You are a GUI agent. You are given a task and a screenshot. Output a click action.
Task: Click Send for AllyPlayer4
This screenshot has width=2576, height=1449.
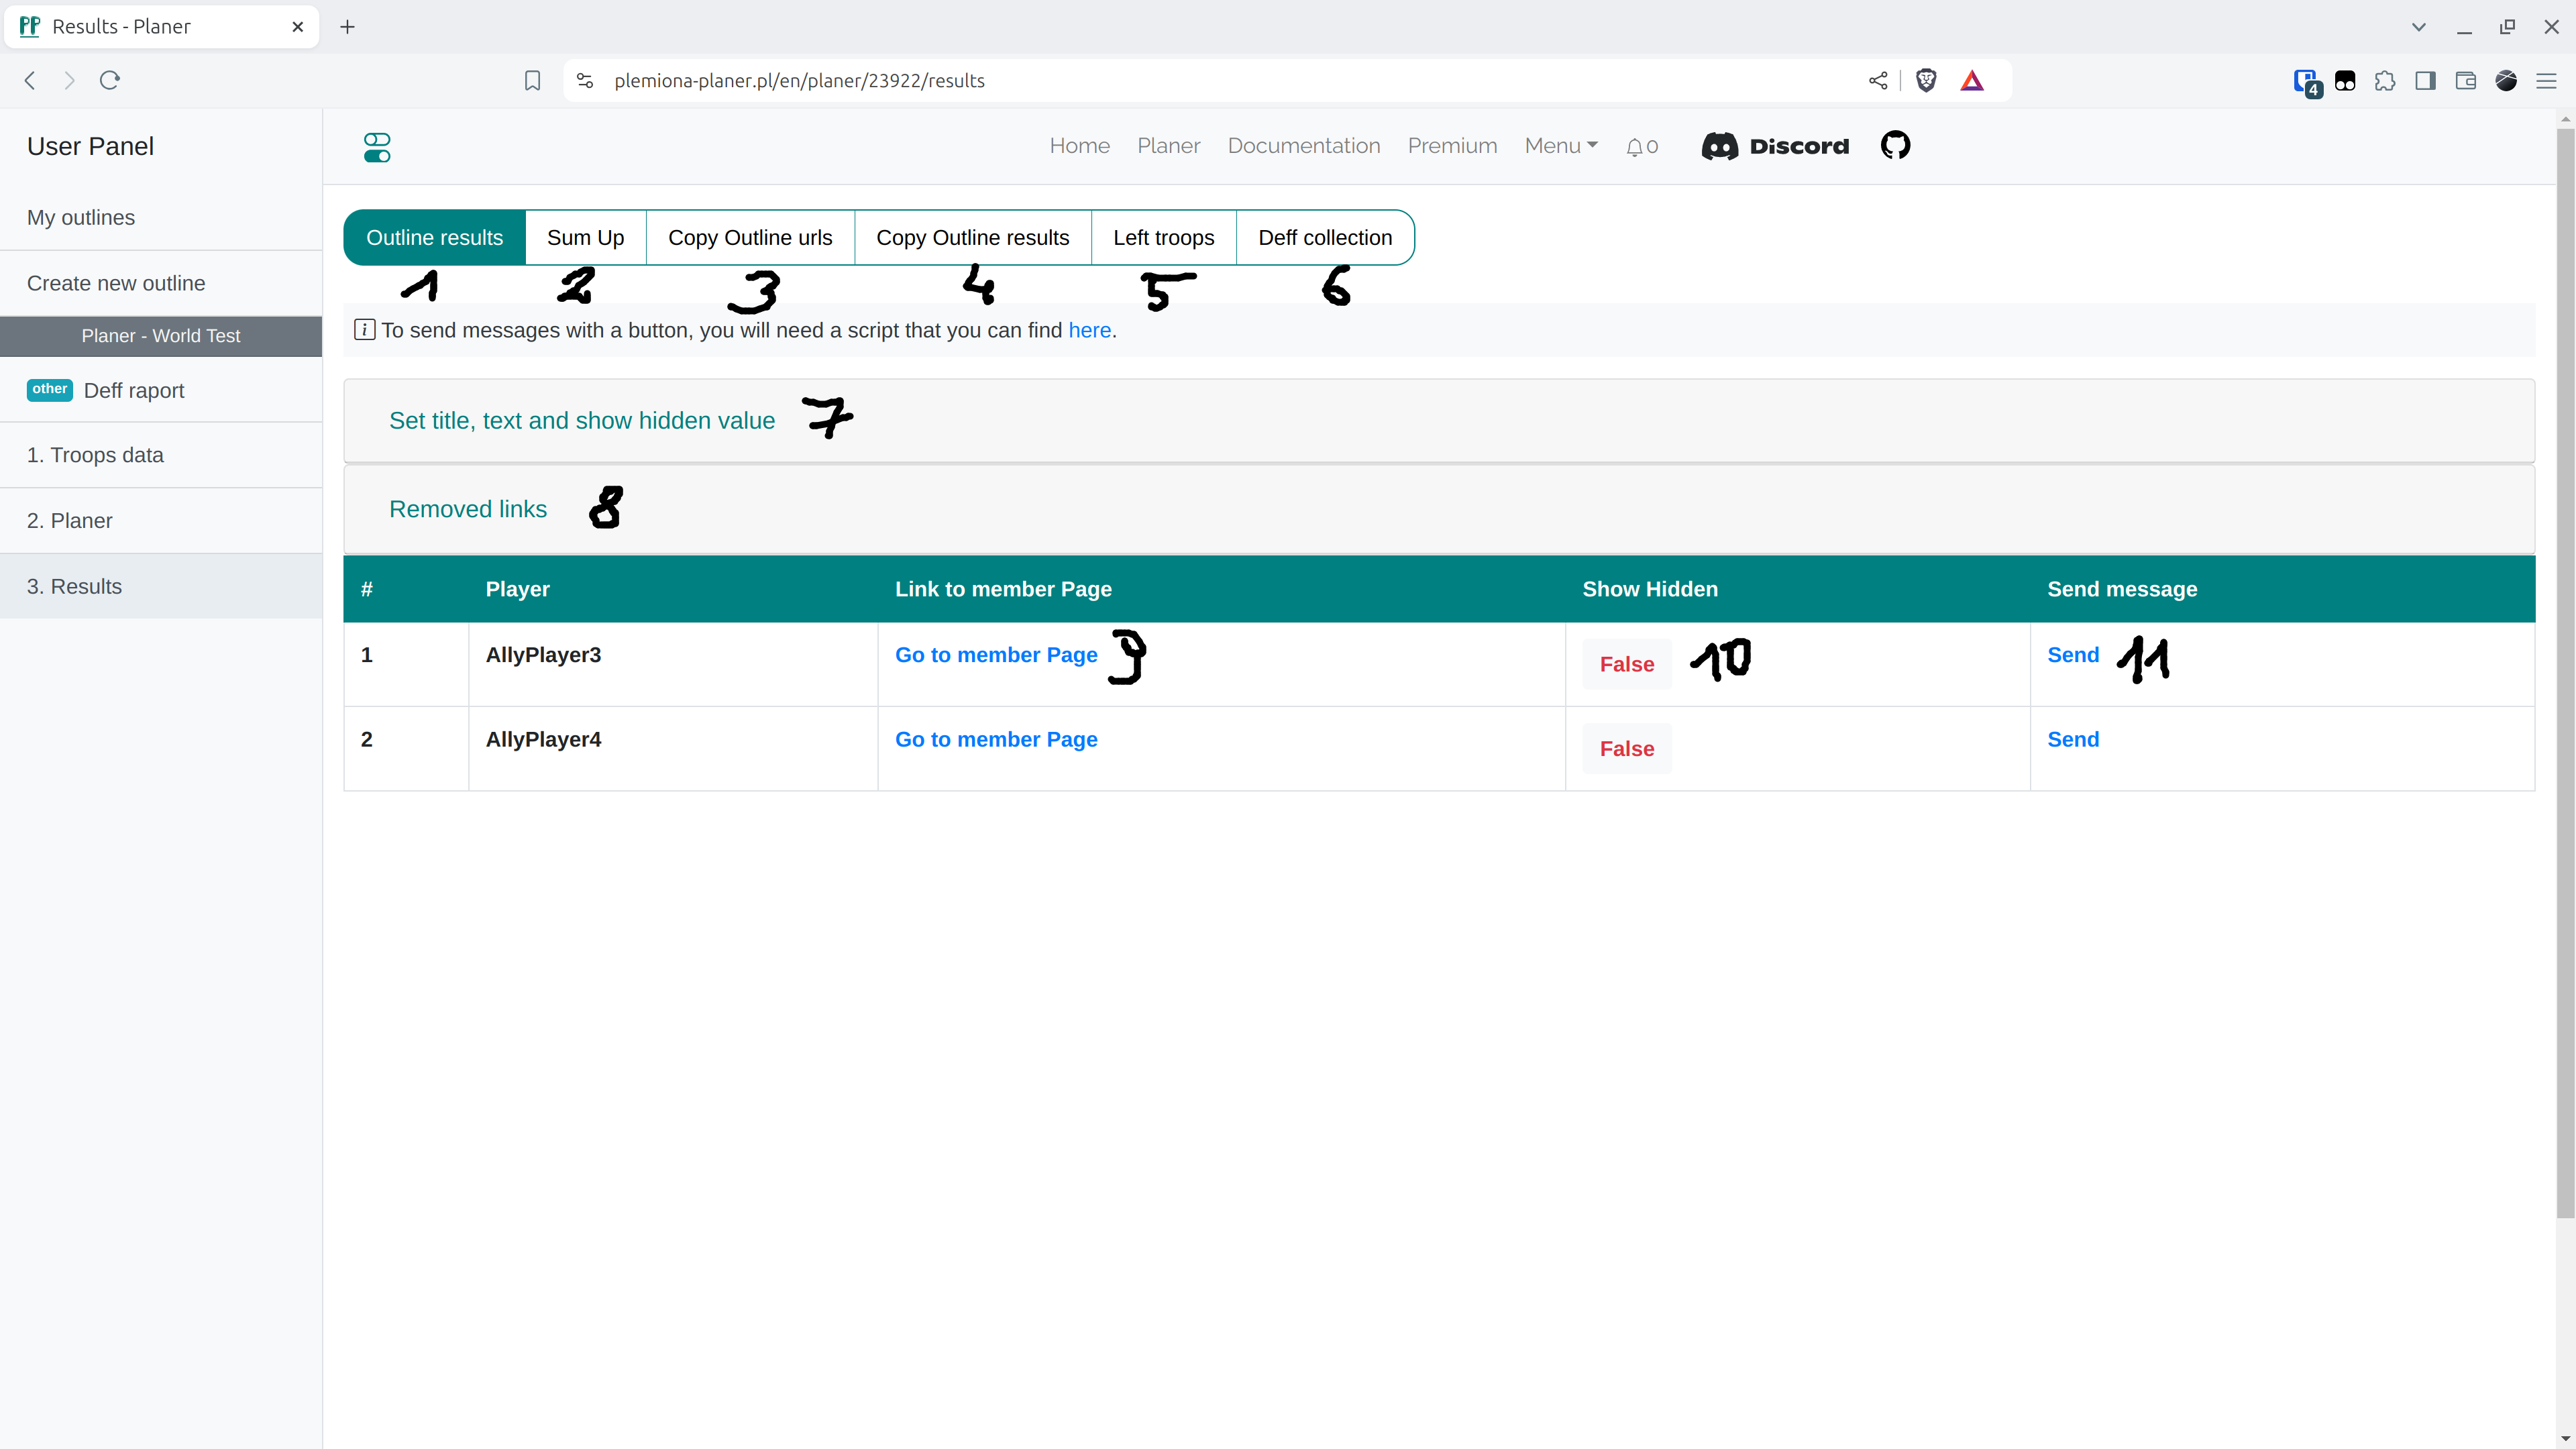pyautogui.click(x=2072, y=739)
